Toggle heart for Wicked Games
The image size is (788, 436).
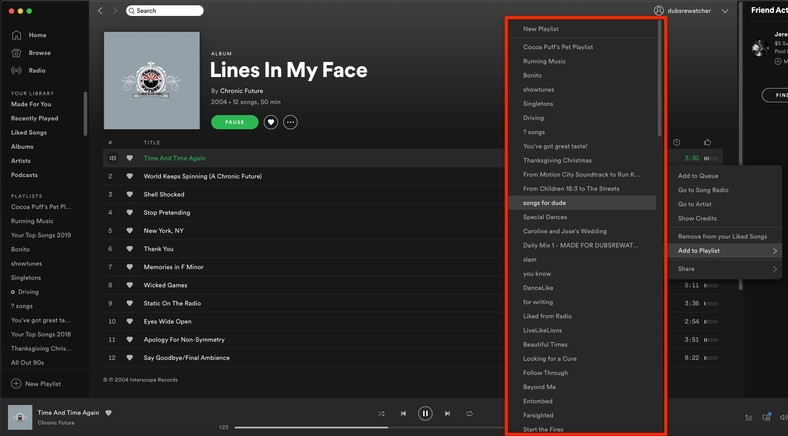tap(130, 285)
